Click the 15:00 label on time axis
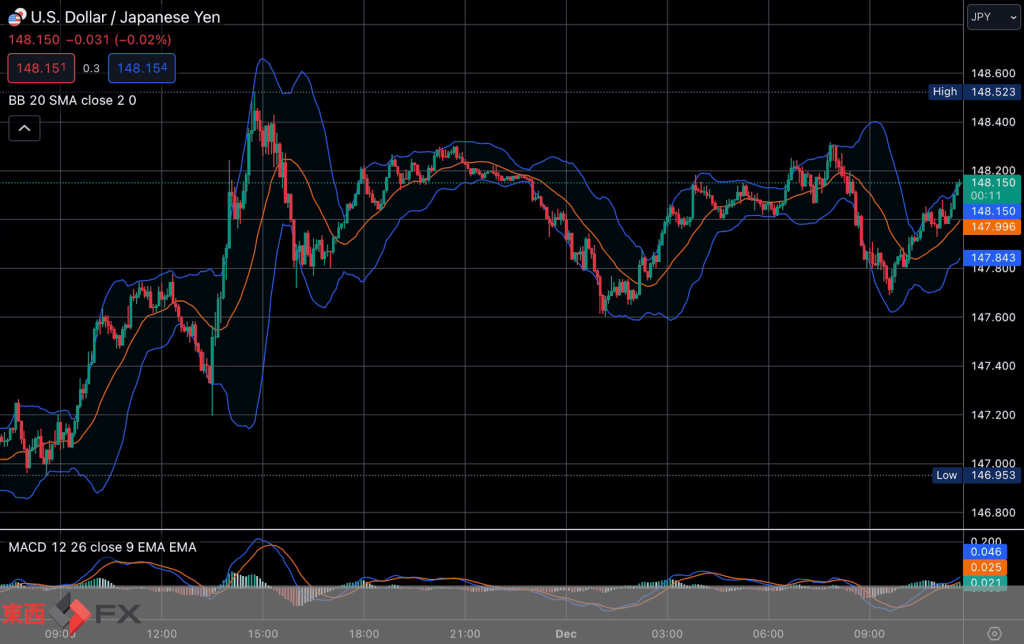The image size is (1024, 644). (262, 633)
